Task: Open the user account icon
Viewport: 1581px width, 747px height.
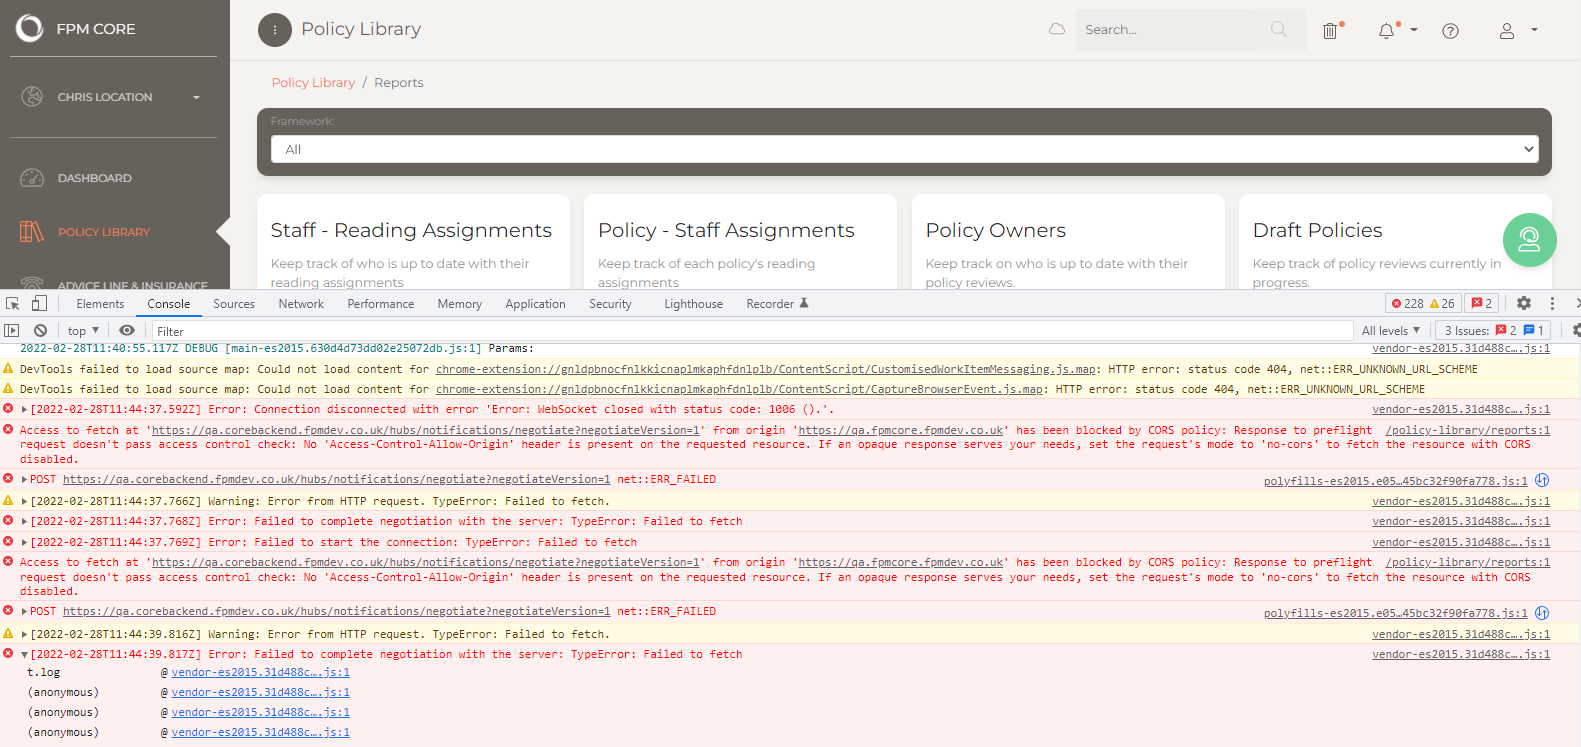Action: point(1506,31)
